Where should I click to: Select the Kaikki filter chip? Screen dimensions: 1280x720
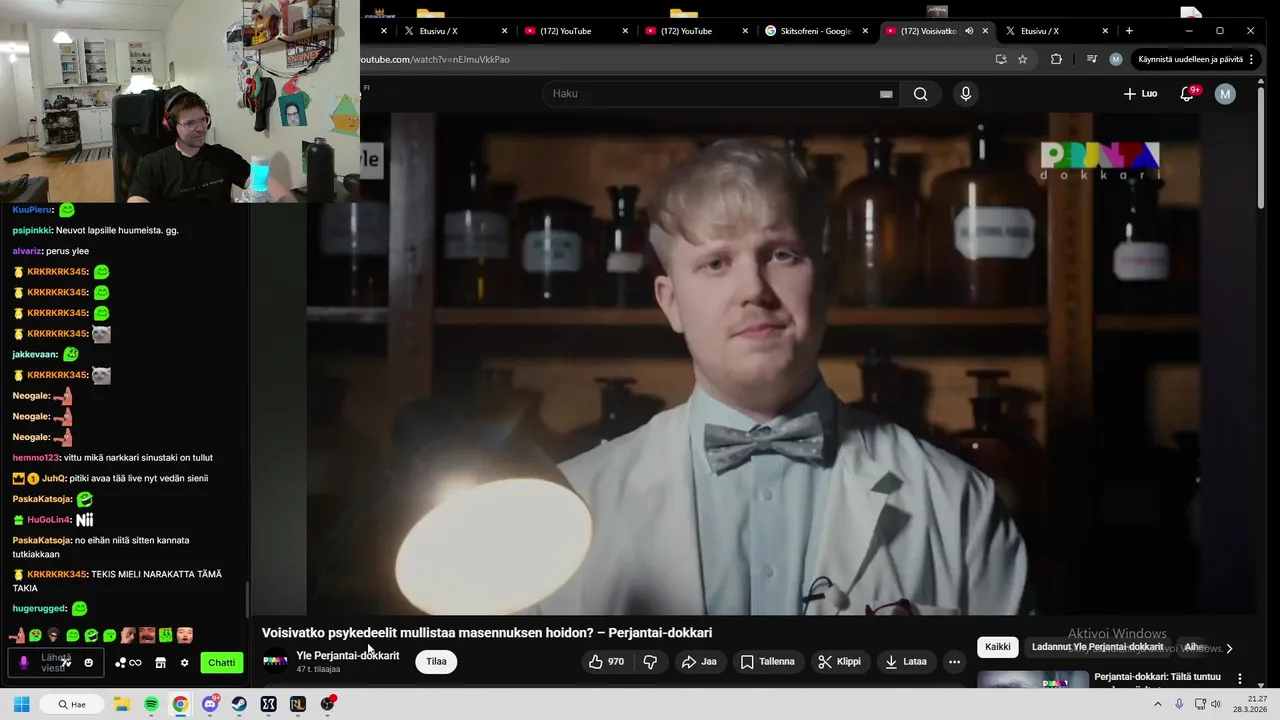click(x=998, y=647)
